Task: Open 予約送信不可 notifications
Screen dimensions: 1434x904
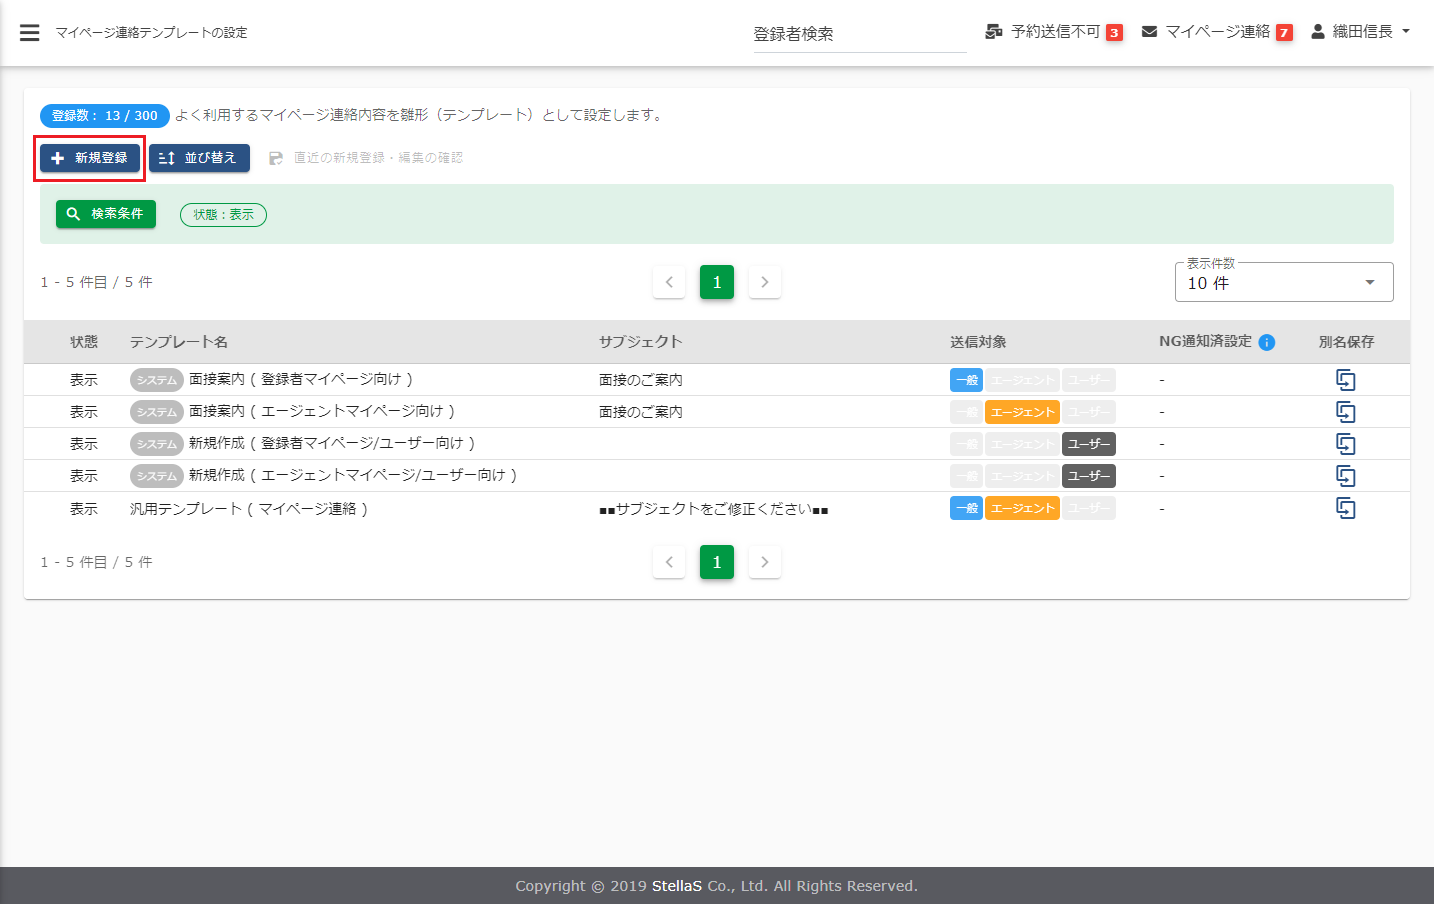Action: click(x=1054, y=32)
